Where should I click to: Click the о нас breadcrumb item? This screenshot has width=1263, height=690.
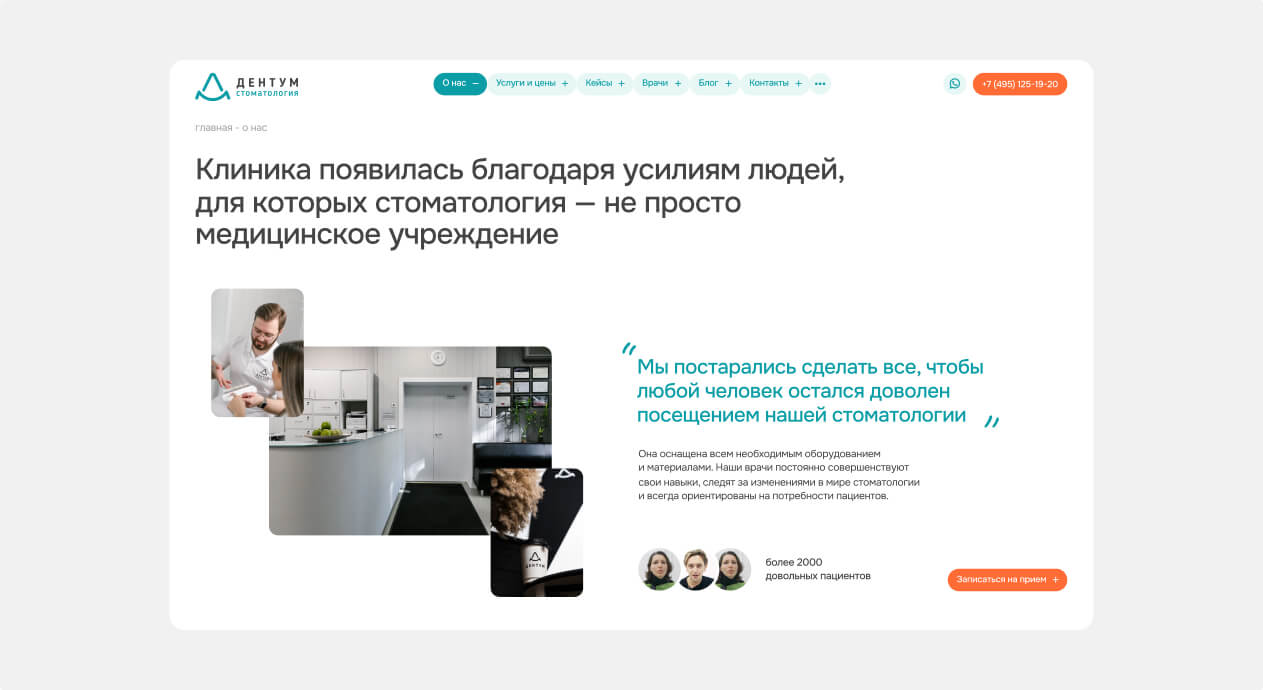point(254,128)
